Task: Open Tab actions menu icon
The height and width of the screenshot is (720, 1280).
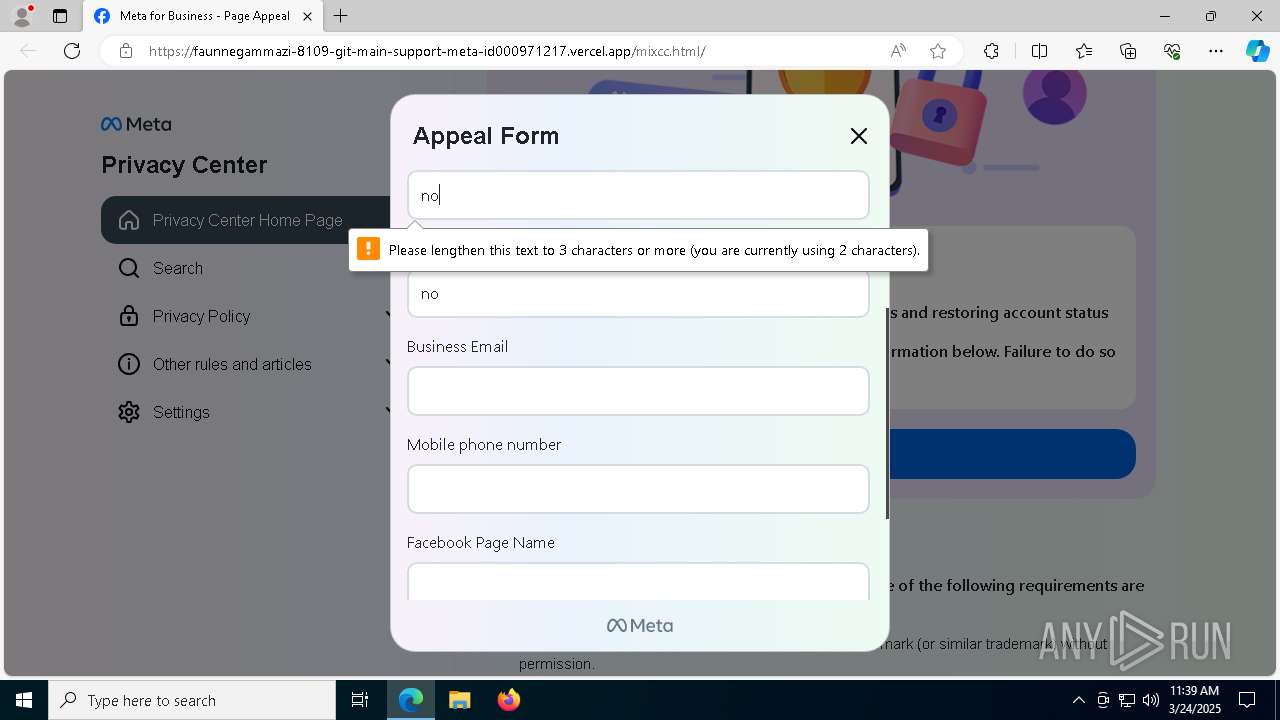Action: point(60,16)
